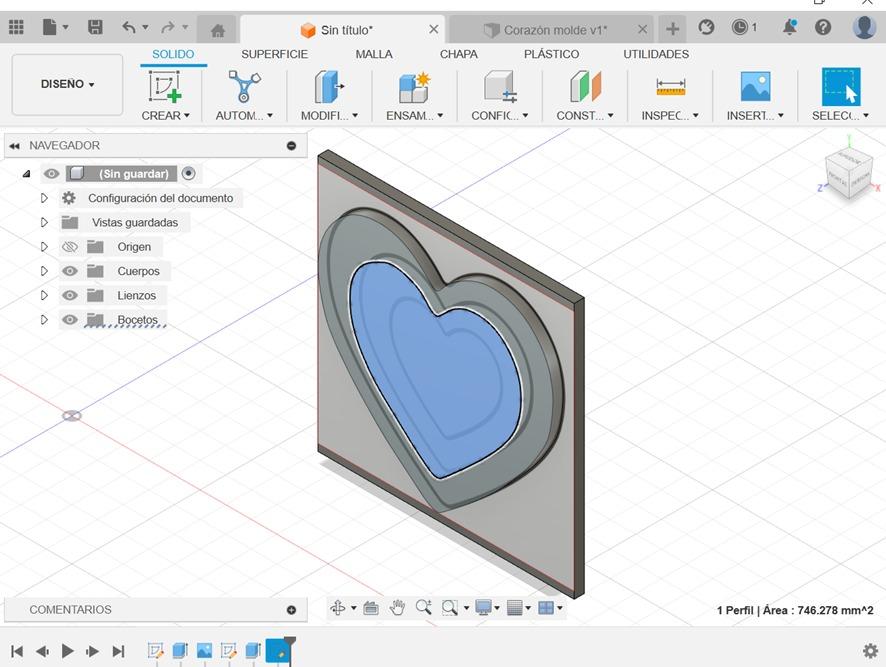The width and height of the screenshot is (886, 667).
Task: Minimize the Navegador panel circle button
Action: point(292,146)
